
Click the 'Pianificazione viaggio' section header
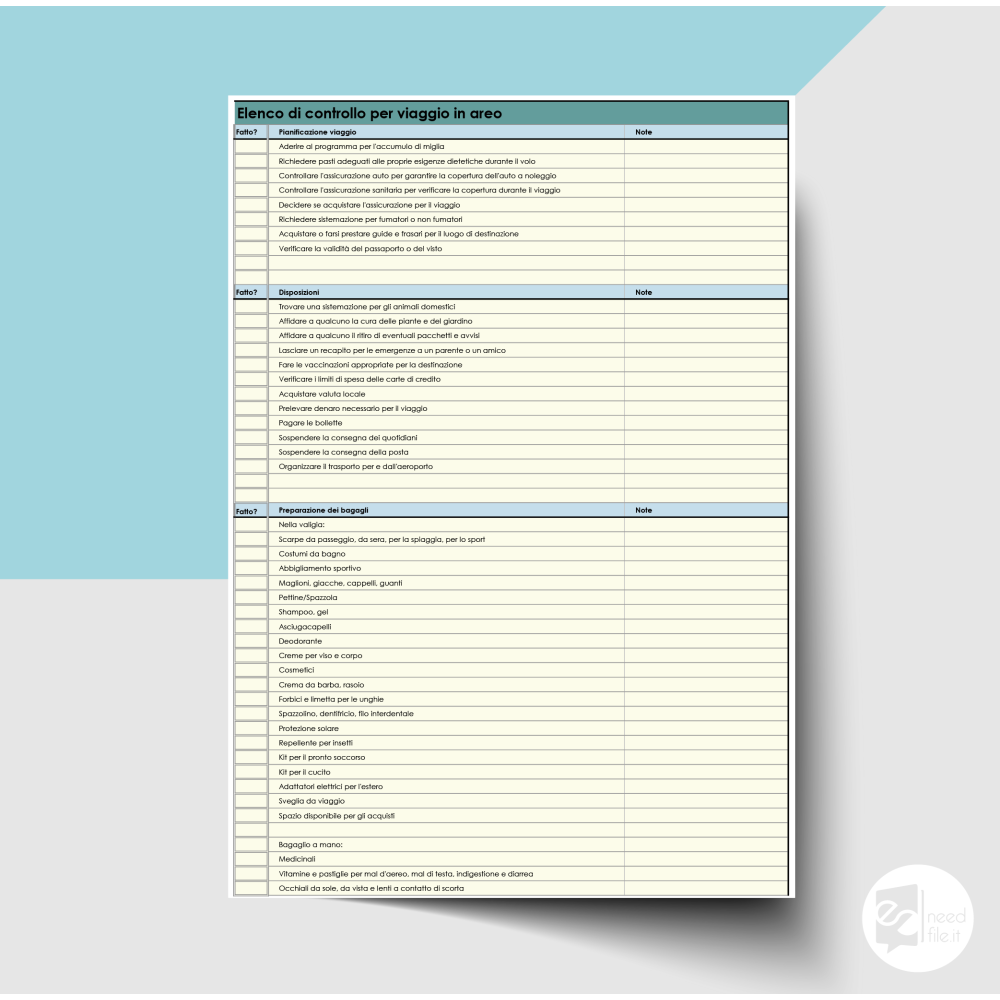(x=317, y=132)
